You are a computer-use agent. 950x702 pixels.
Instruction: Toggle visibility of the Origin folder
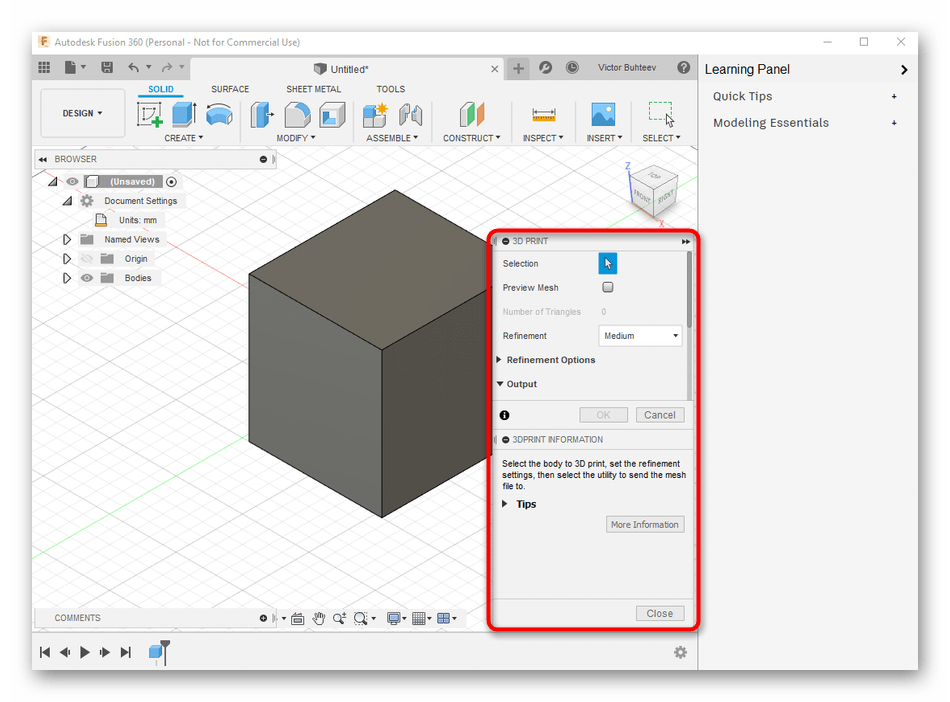coord(87,259)
